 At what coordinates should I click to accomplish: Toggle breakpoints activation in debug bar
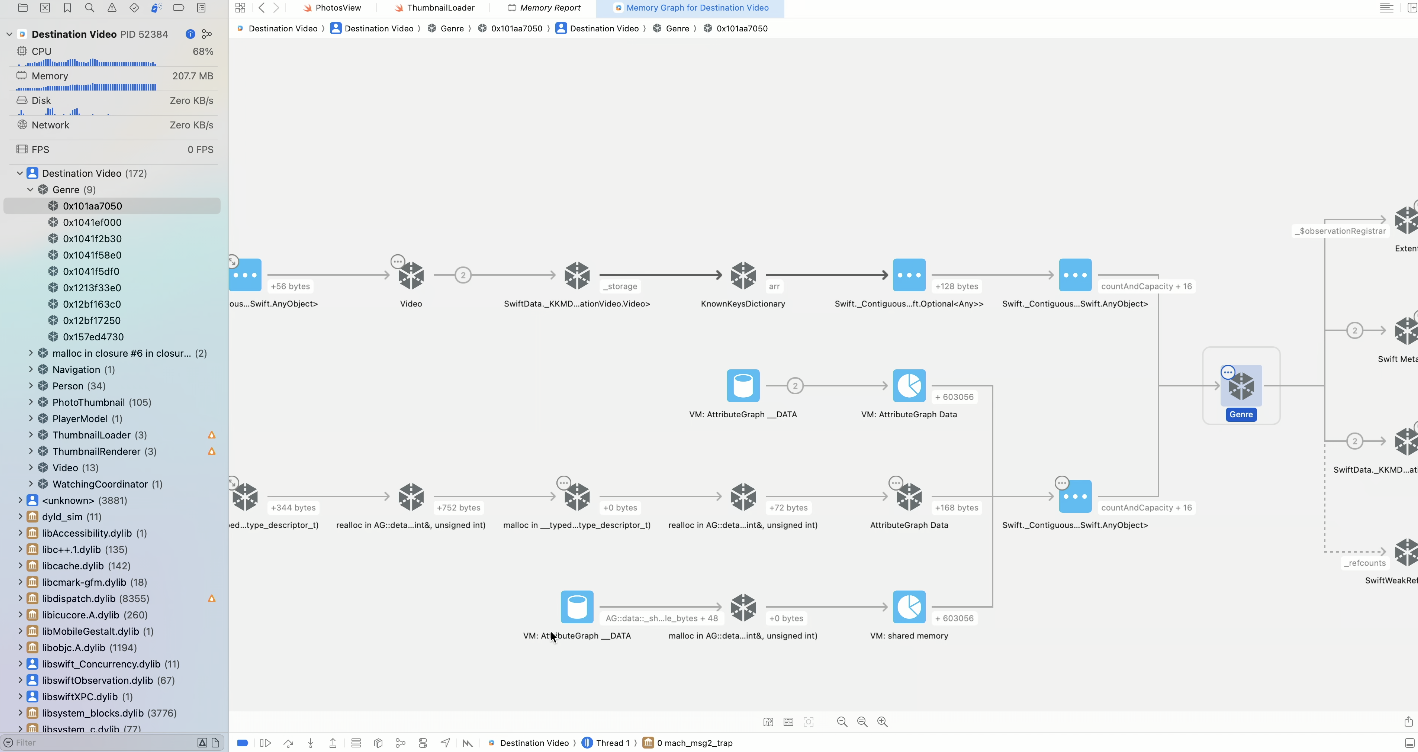(242, 743)
